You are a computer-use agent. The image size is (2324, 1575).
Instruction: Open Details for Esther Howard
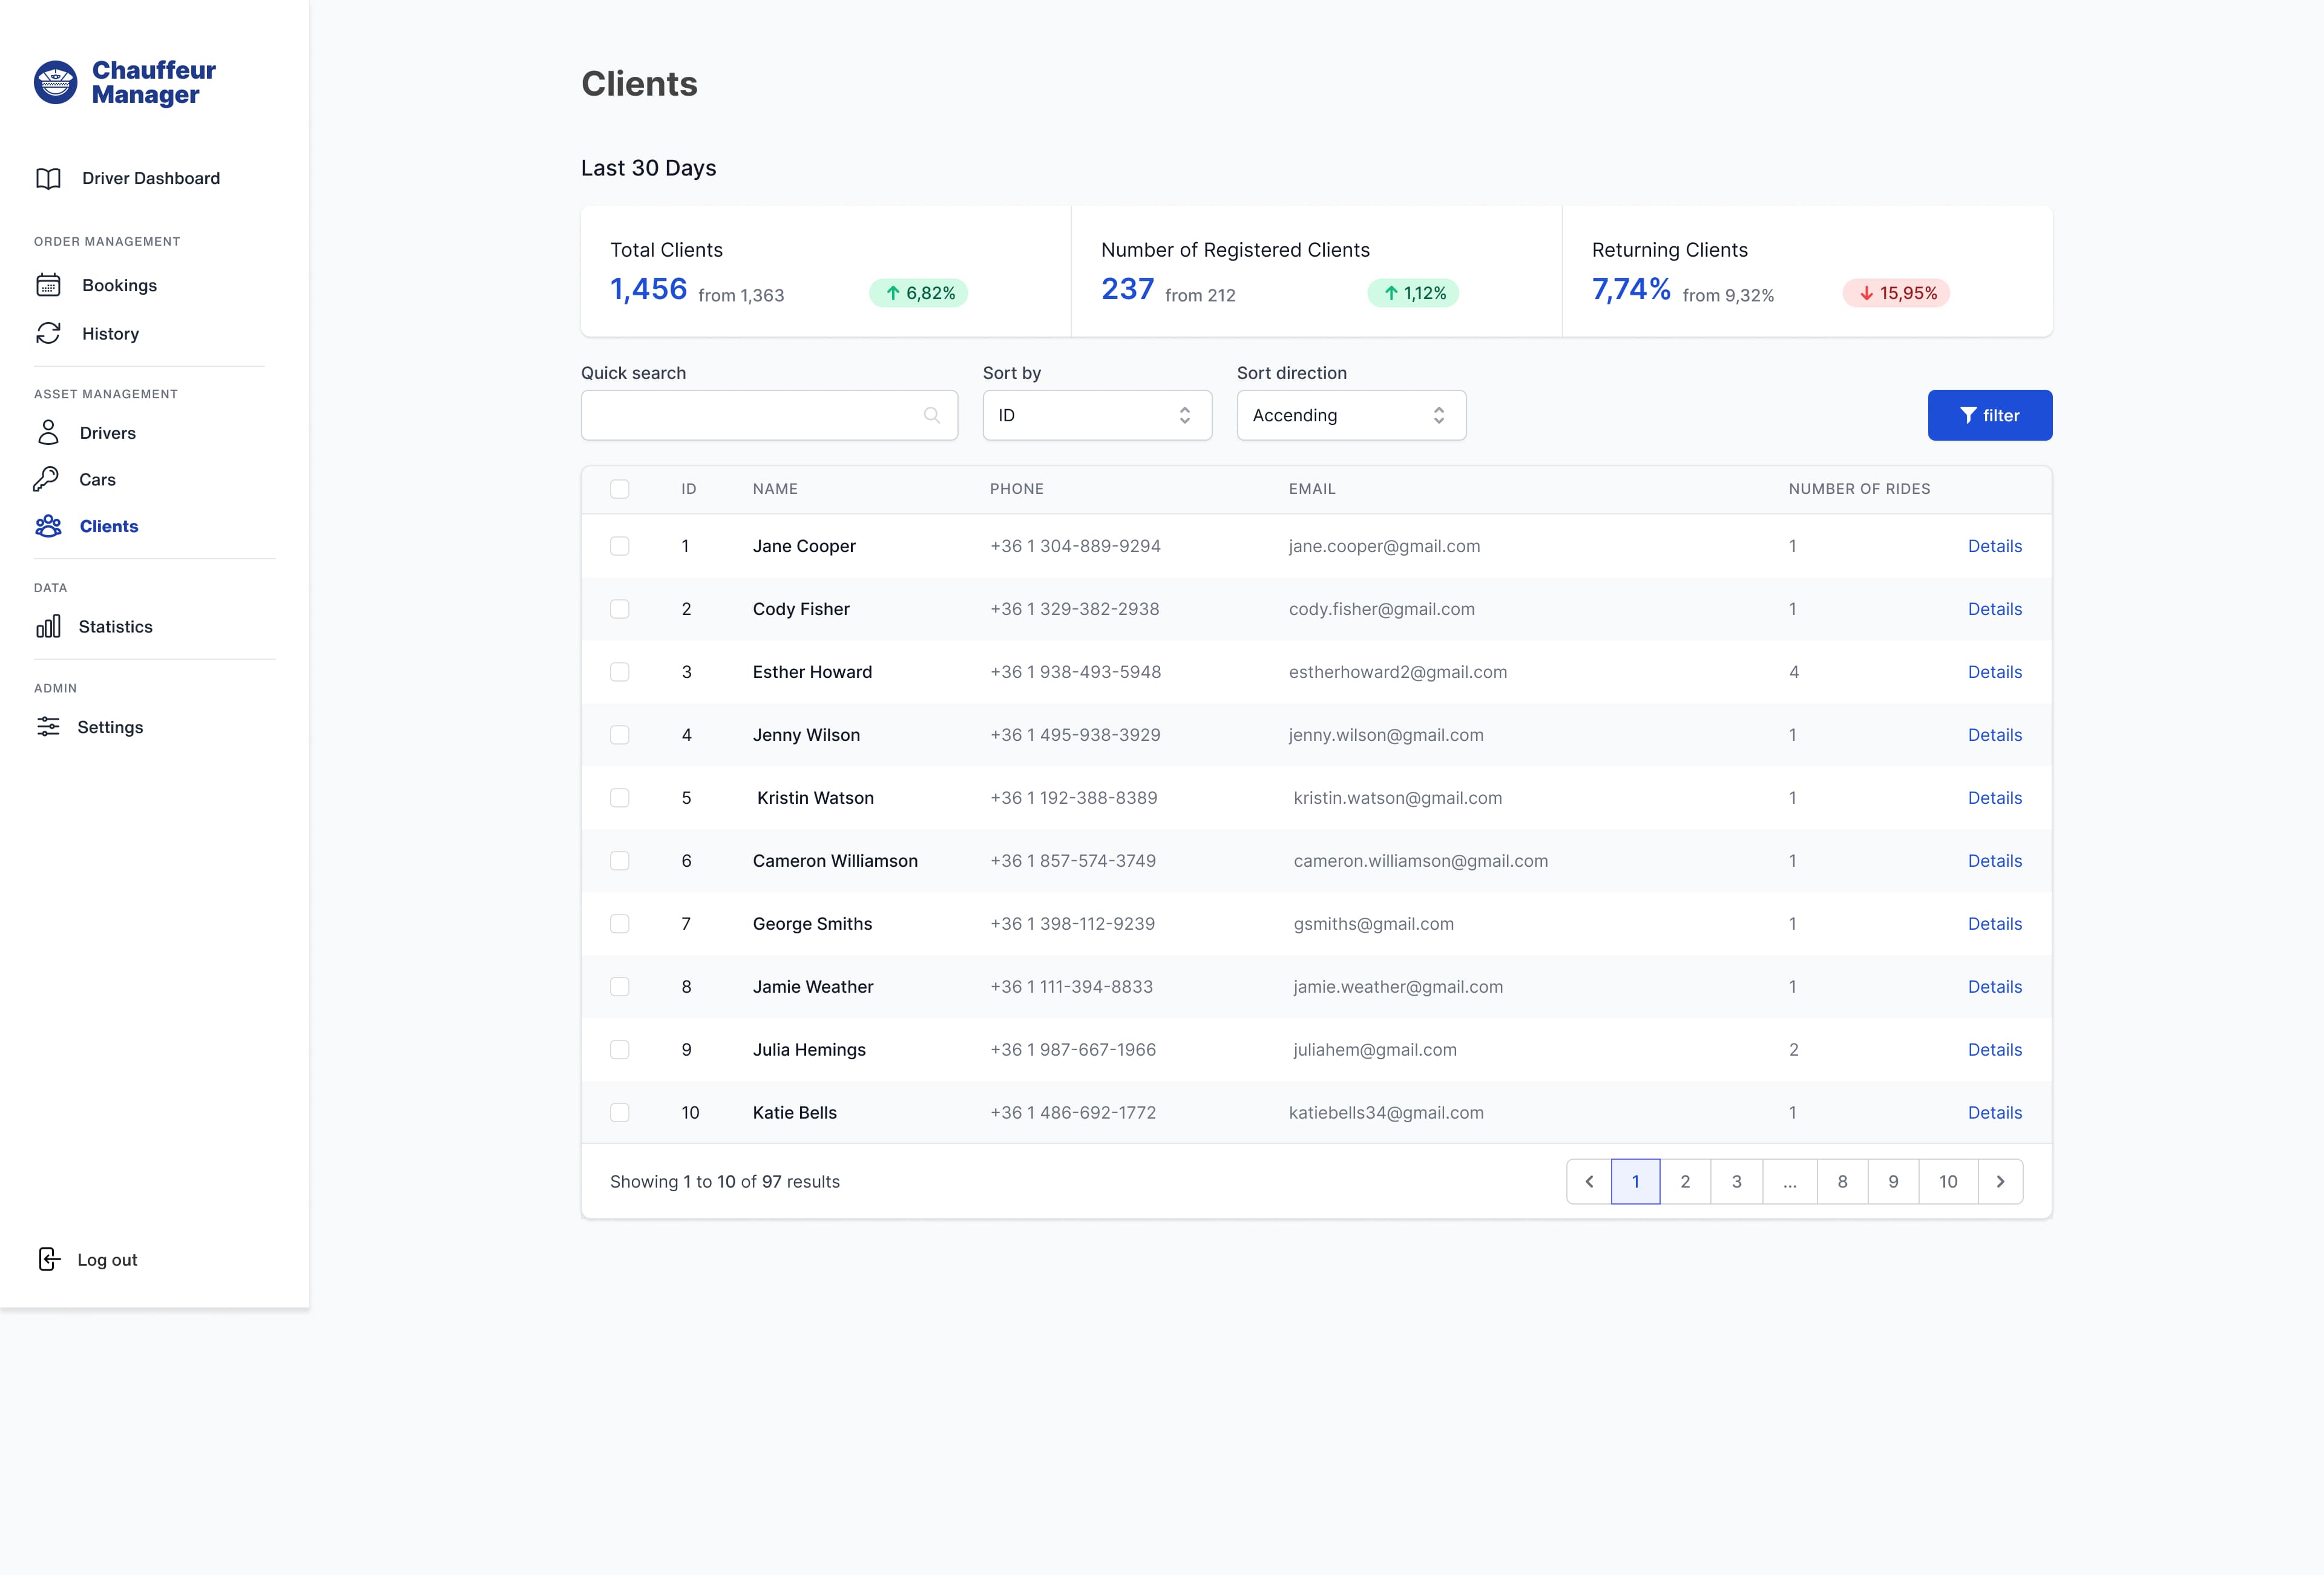point(1994,672)
